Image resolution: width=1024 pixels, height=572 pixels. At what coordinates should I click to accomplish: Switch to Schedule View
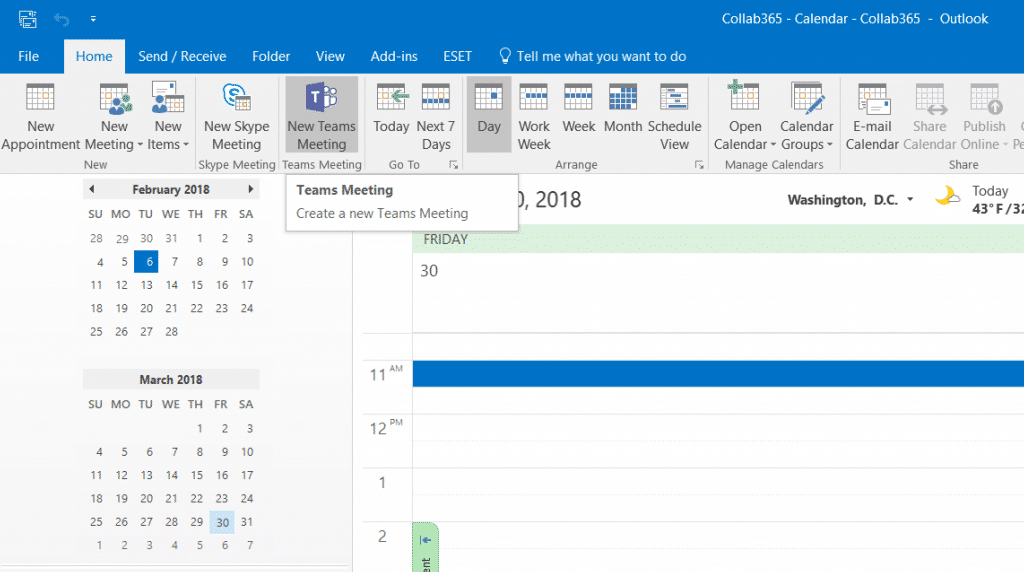(x=674, y=118)
